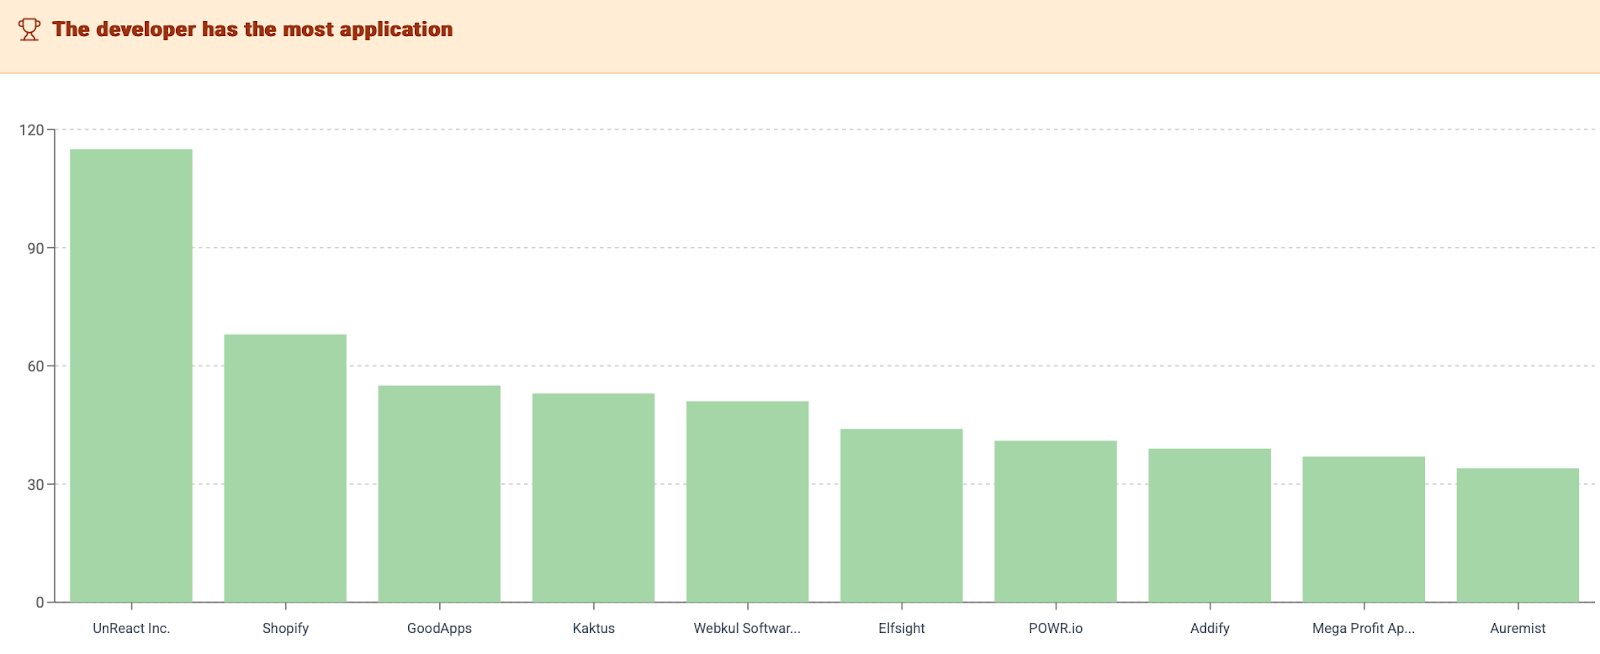The image size is (1600, 654).
Task: Select the Elfsight bar
Action: click(901, 515)
